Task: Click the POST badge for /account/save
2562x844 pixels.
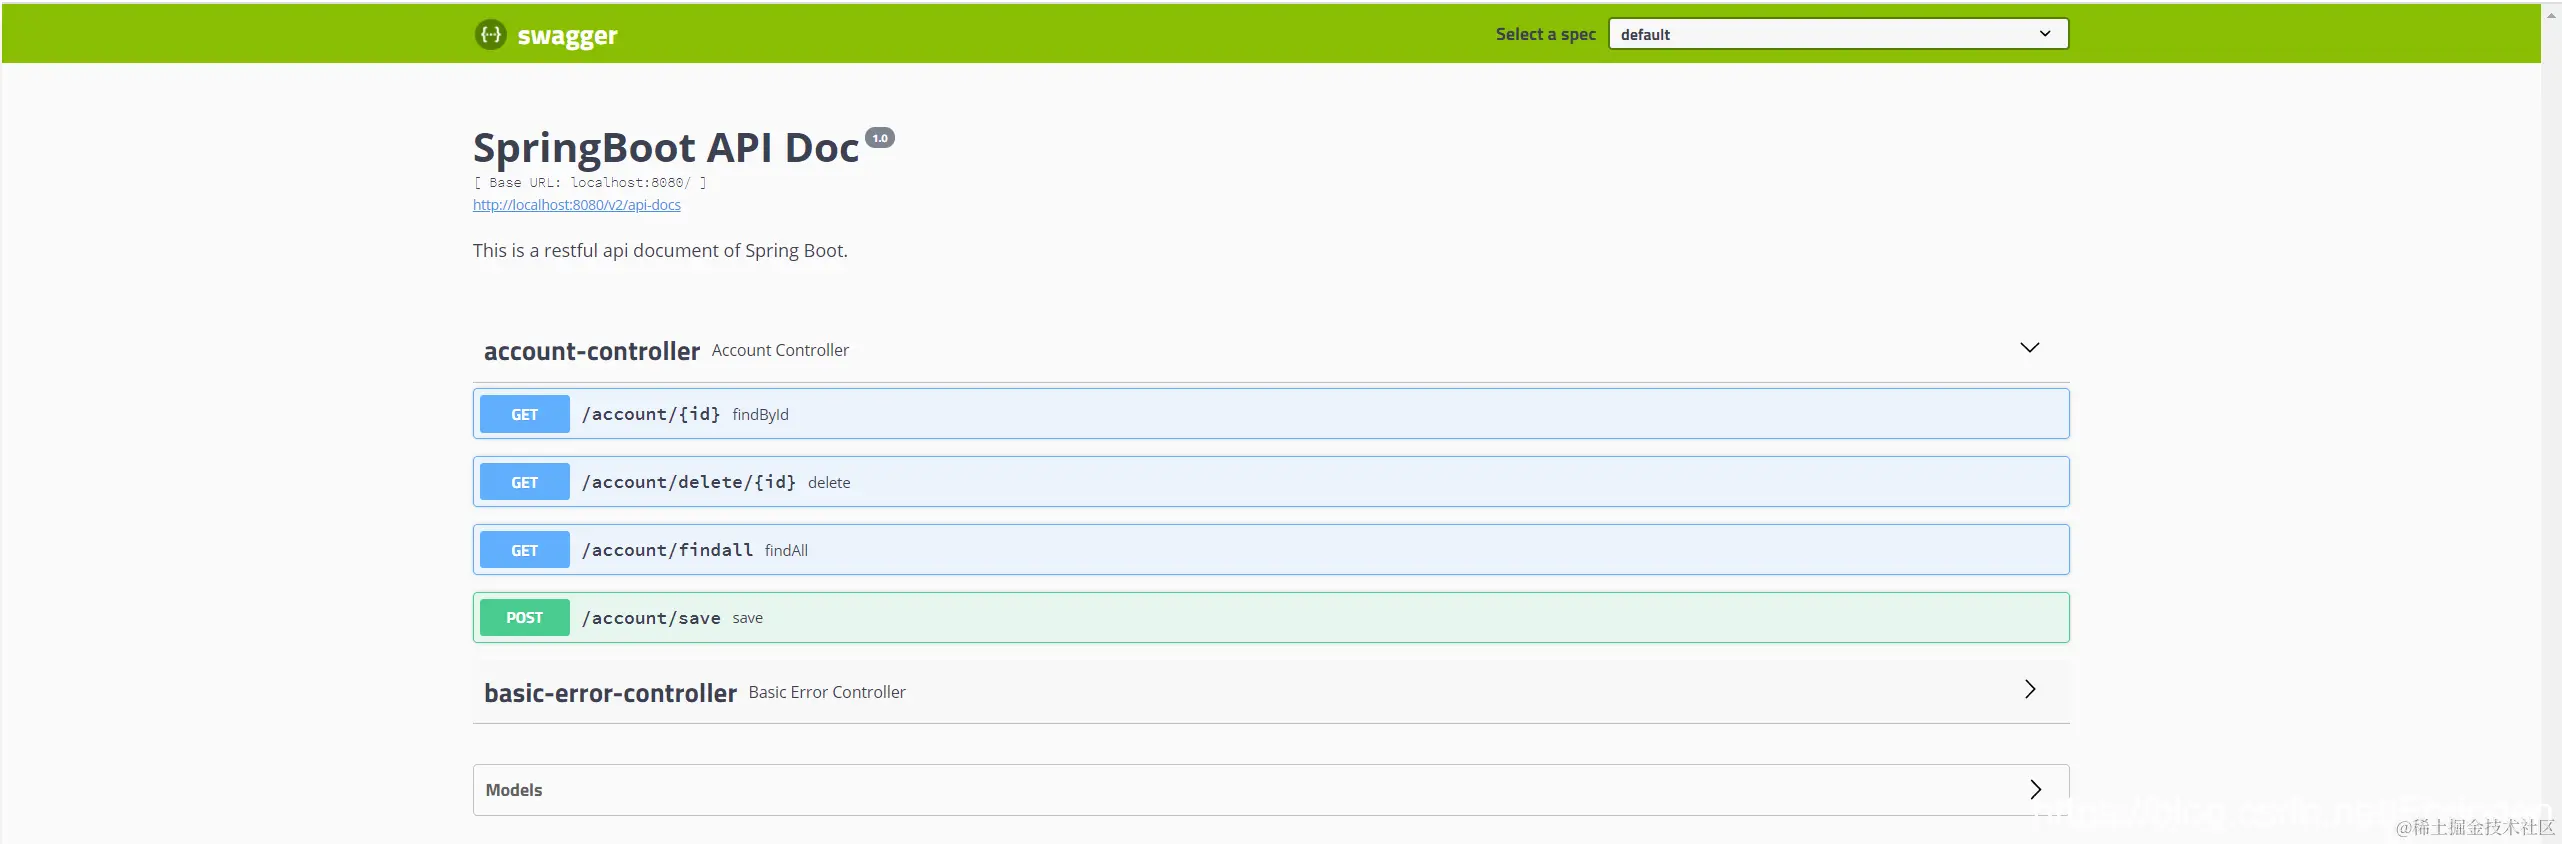Action: tap(525, 618)
